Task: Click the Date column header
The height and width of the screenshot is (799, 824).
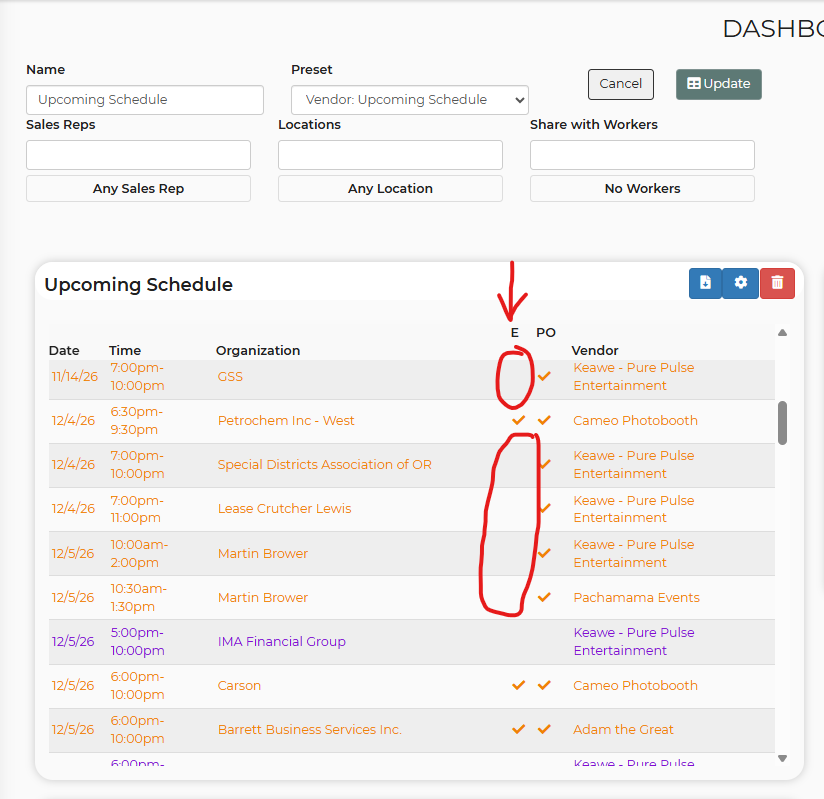Action: tap(64, 351)
